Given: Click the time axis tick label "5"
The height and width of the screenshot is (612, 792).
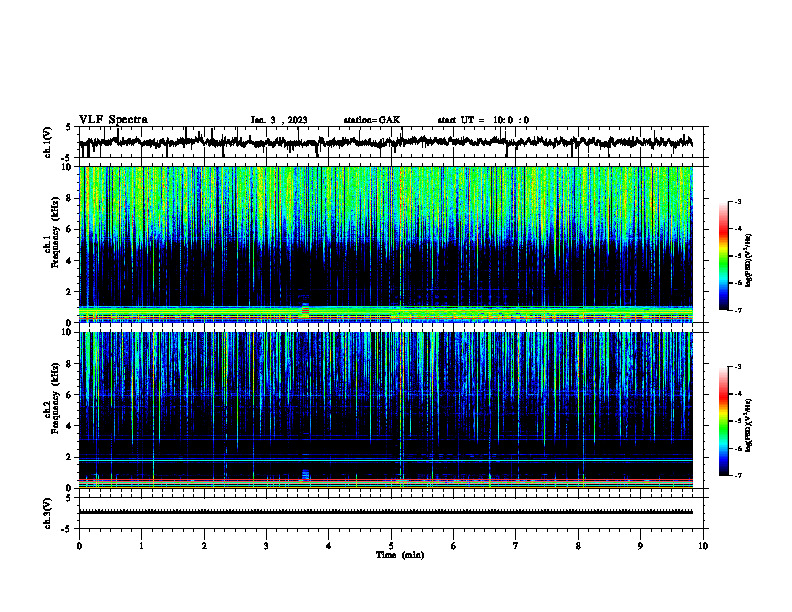Looking at the screenshot, I should pyautogui.click(x=391, y=546).
